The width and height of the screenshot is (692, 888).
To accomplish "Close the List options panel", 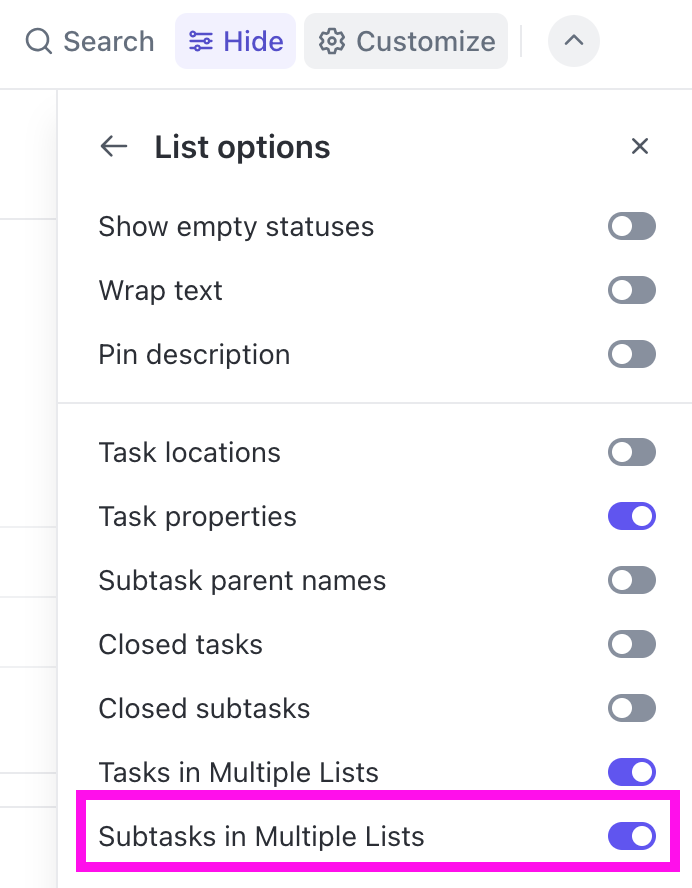I will coord(640,147).
